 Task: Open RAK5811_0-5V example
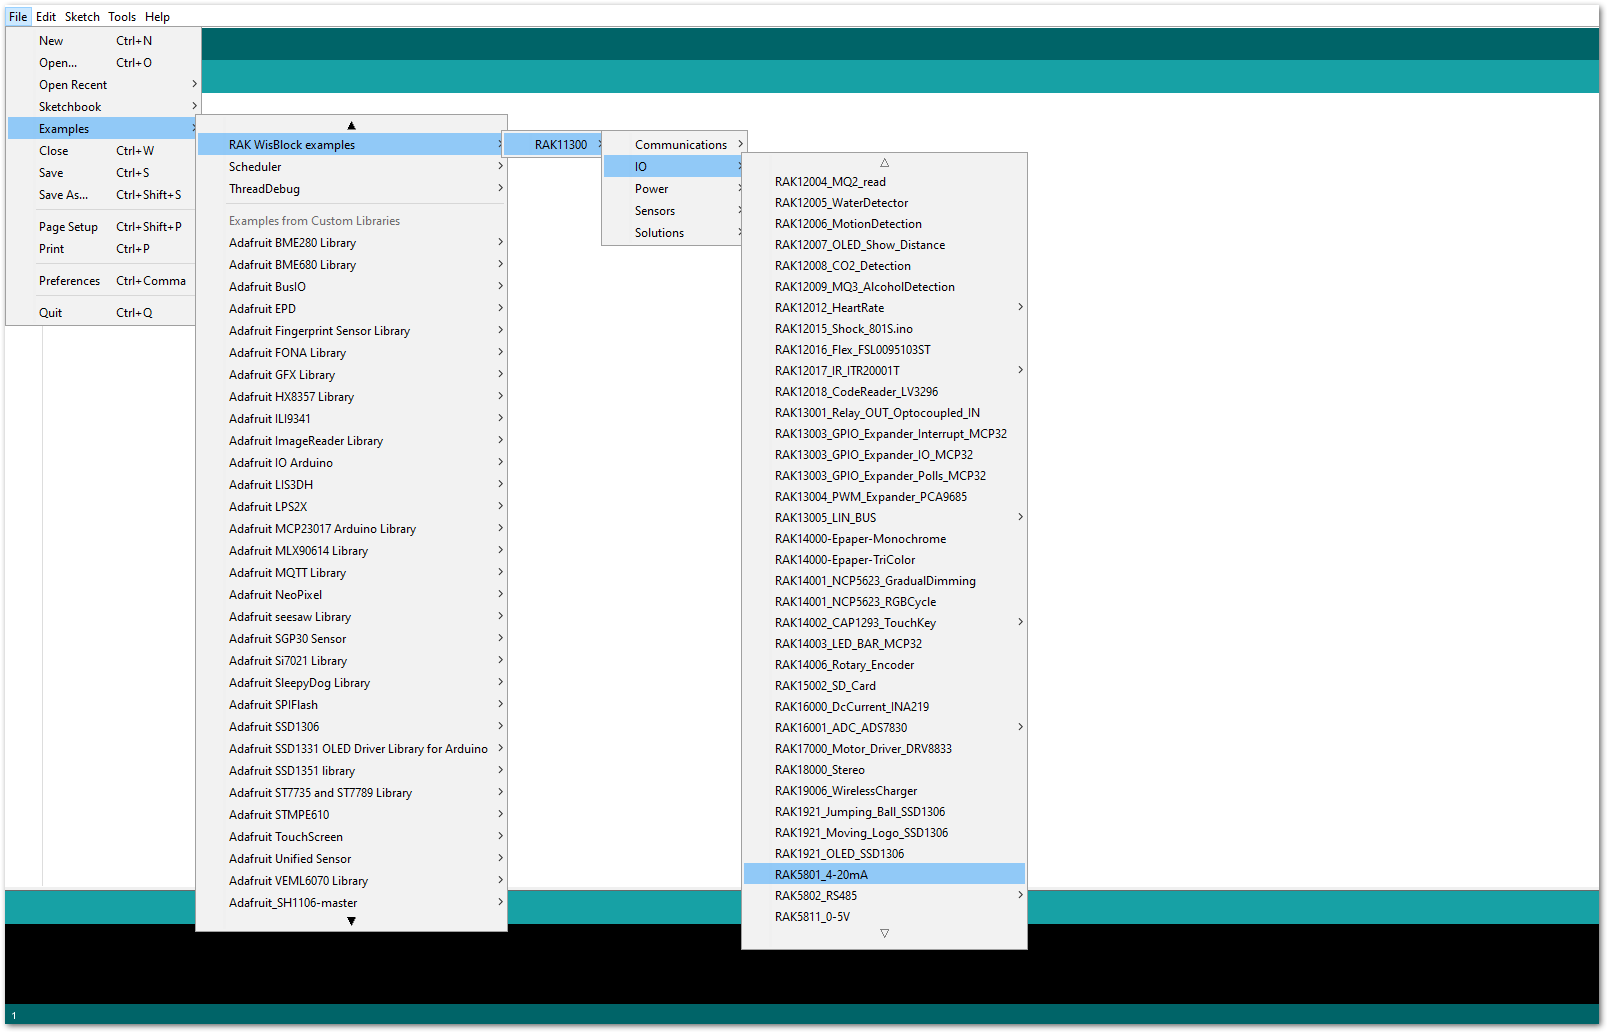point(885,917)
